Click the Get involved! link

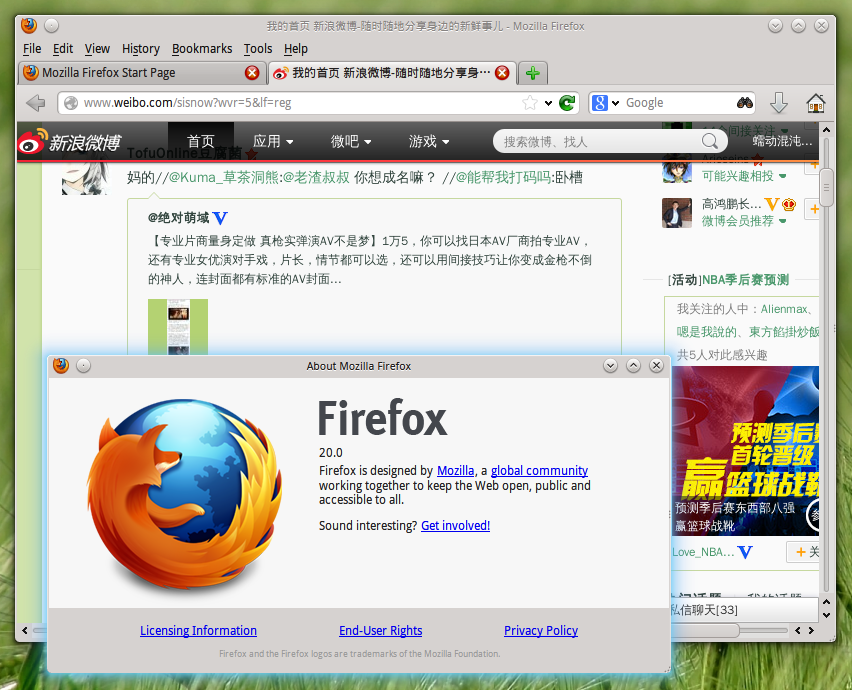(x=455, y=525)
